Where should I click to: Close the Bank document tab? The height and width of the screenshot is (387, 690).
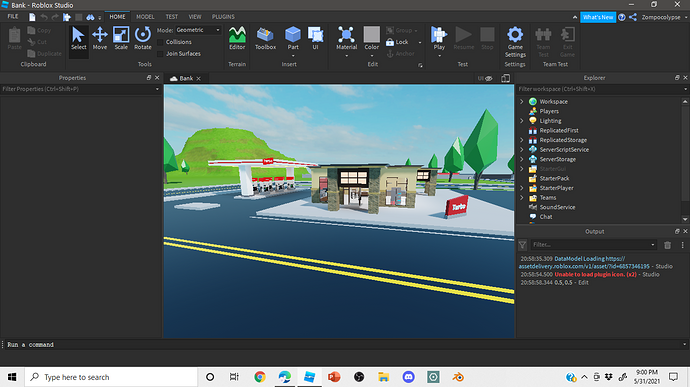(x=198, y=78)
